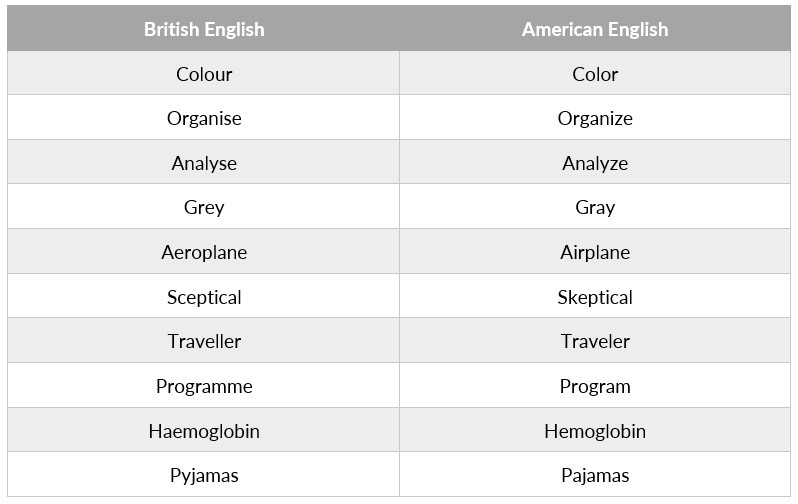
Task: Select the Pyjamas cell
Action: point(204,474)
